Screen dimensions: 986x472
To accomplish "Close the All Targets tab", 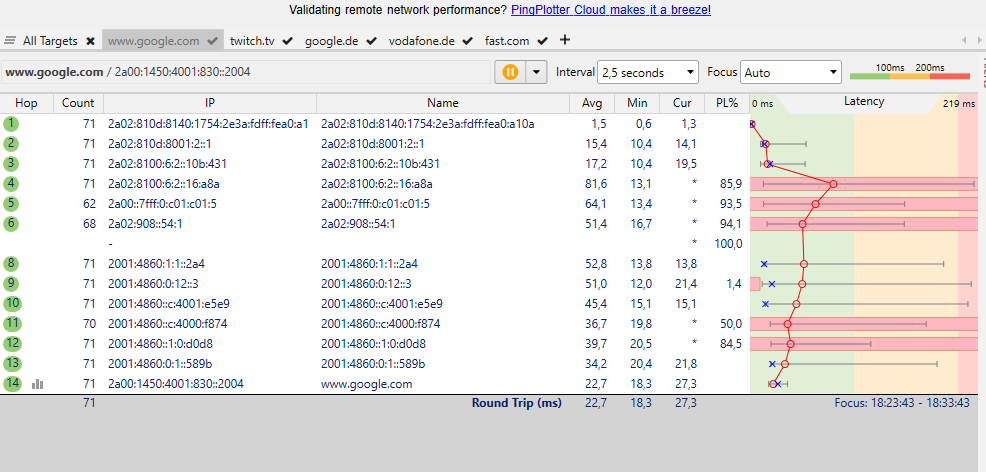I will 91,41.
